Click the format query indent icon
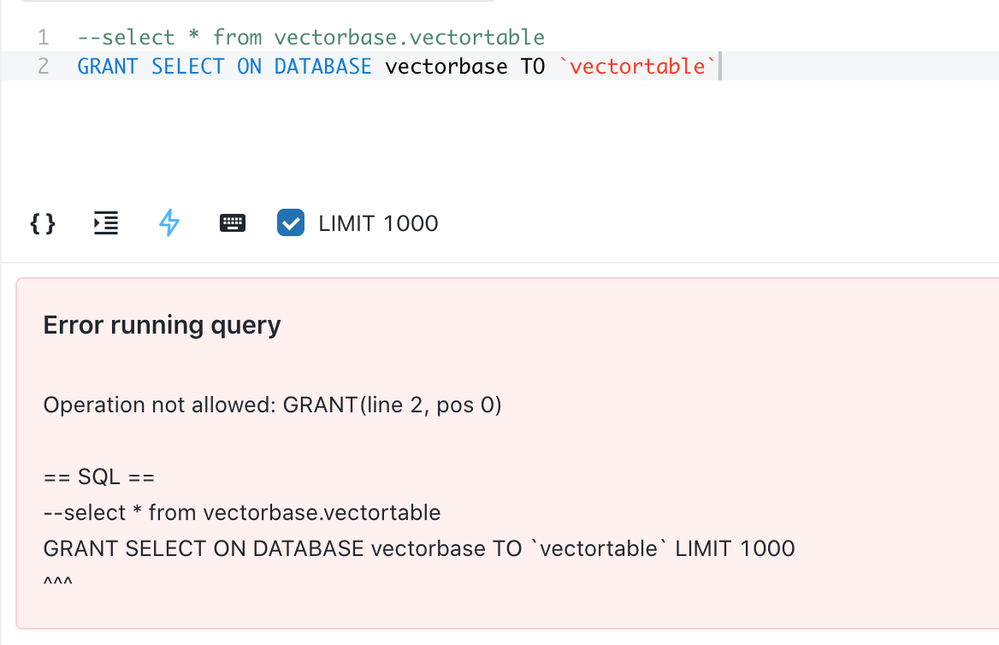Viewport: 999px width, 645px height. (106, 223)
